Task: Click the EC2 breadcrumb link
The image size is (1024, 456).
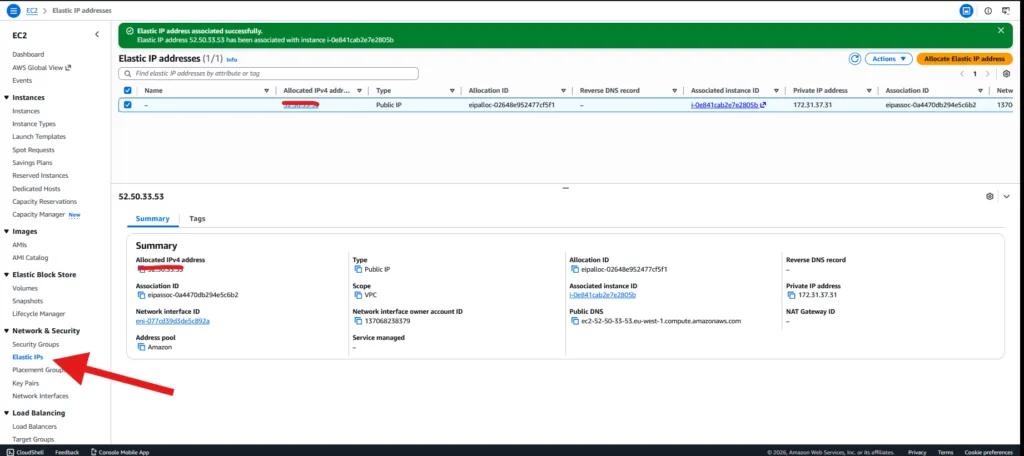Action: click(31, 10)
